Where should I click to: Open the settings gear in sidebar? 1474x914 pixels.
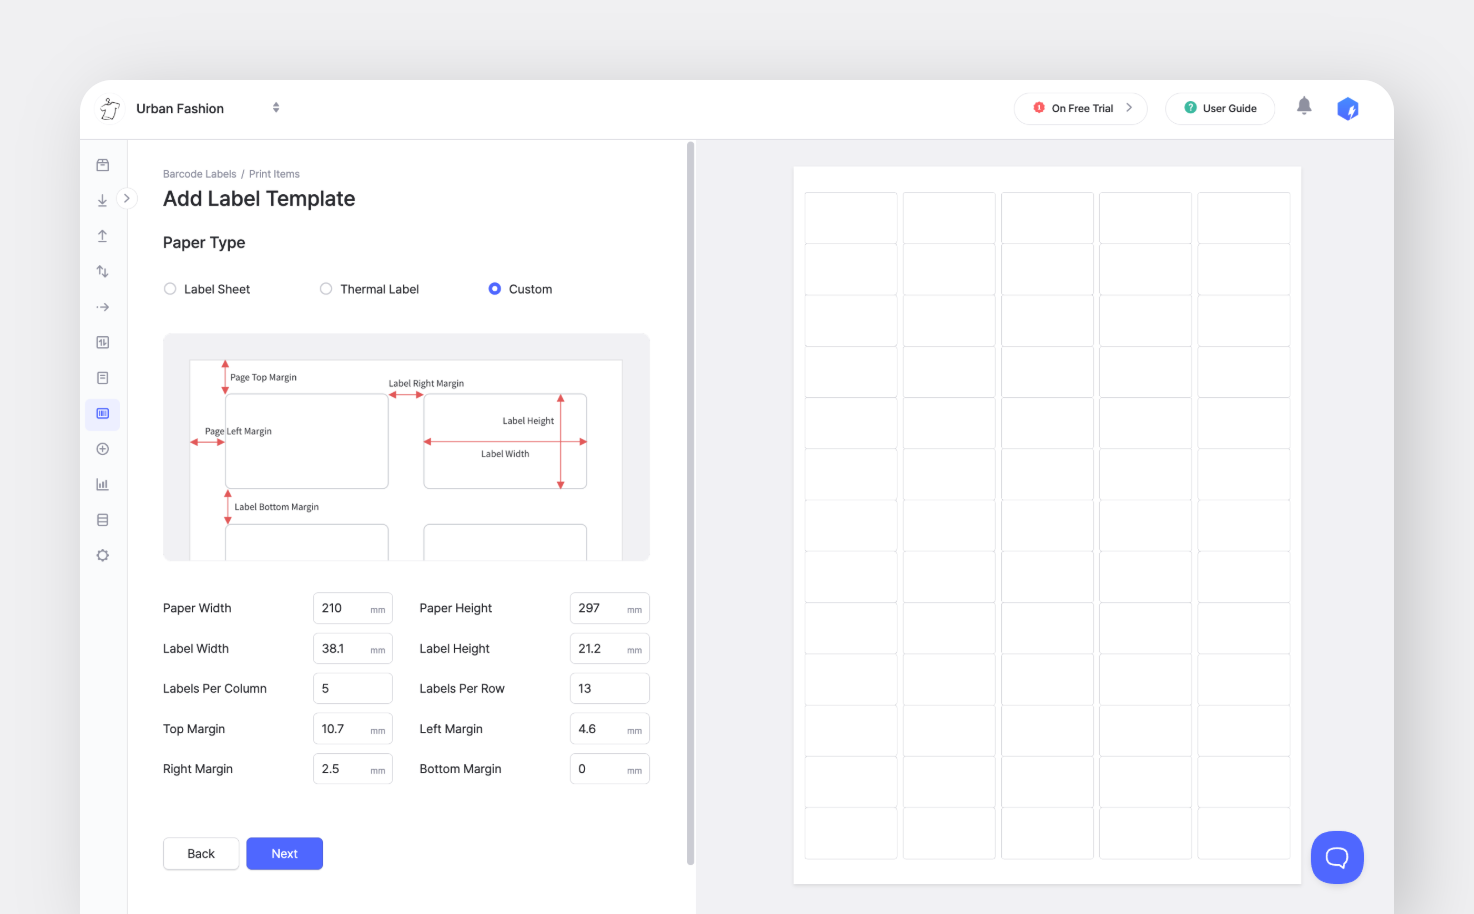pyautogui.click(x=102, y=555)
